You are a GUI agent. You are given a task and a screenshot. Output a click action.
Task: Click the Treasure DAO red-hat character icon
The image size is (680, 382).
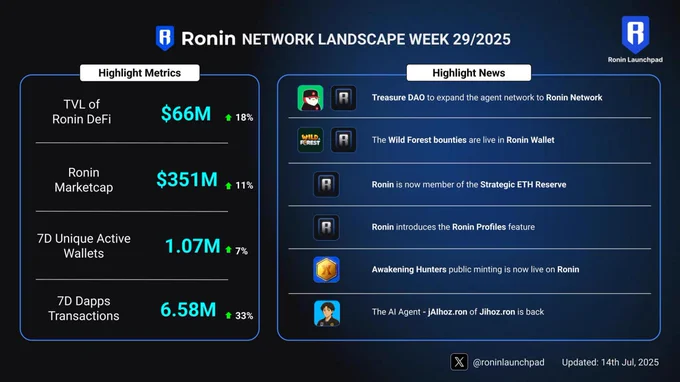[x=310, y=98]
